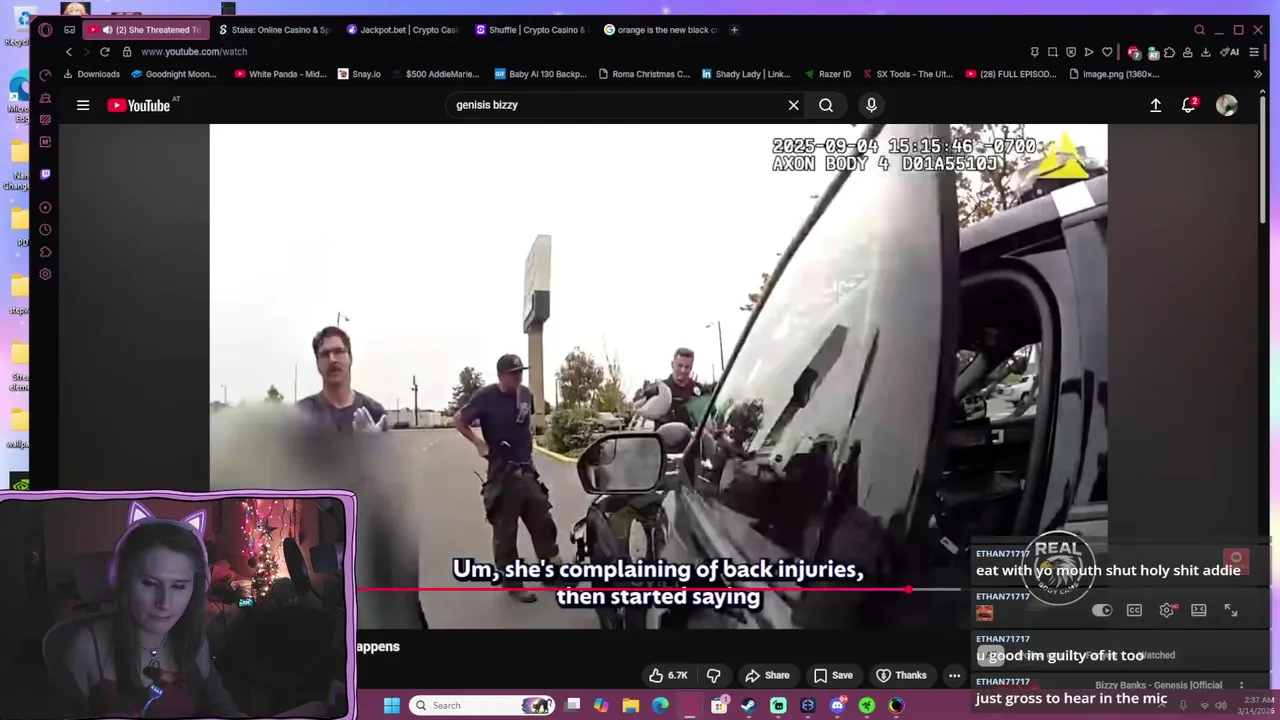
Task: Open the Windows Start menu
Action: point(392,706)
